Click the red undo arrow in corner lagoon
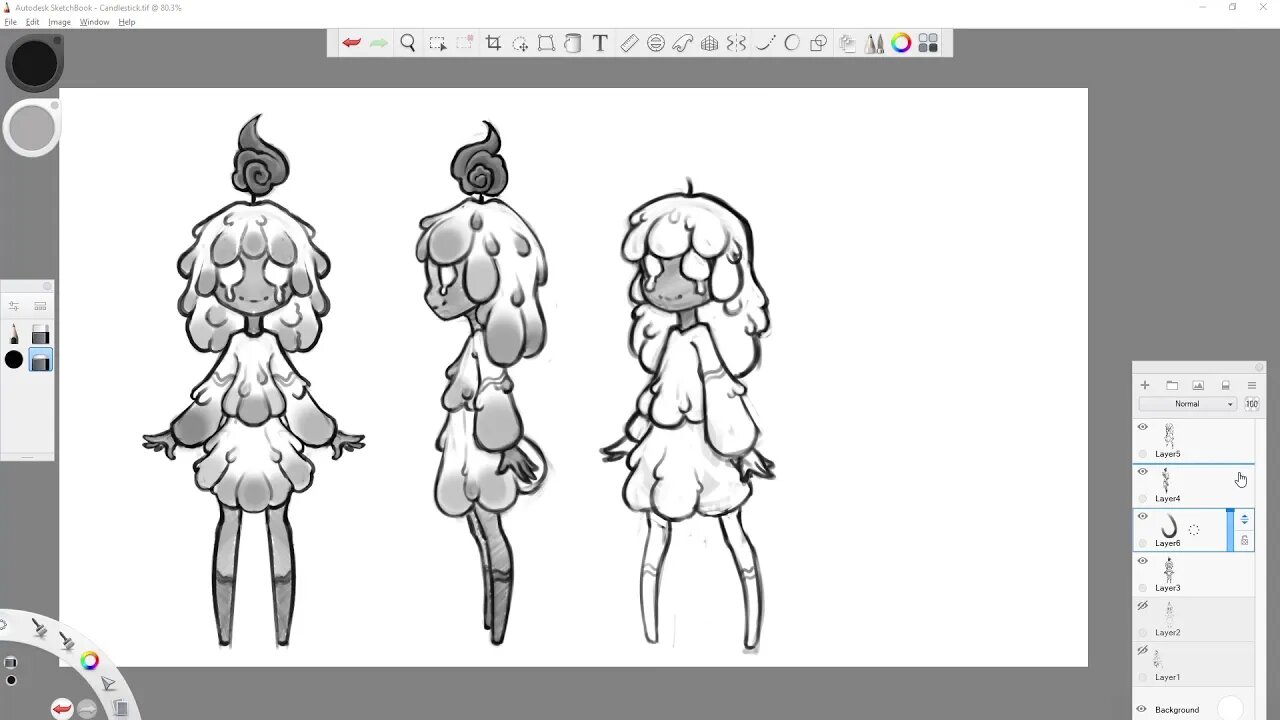This screenshot has height=720, width=1280. [62, 709]
